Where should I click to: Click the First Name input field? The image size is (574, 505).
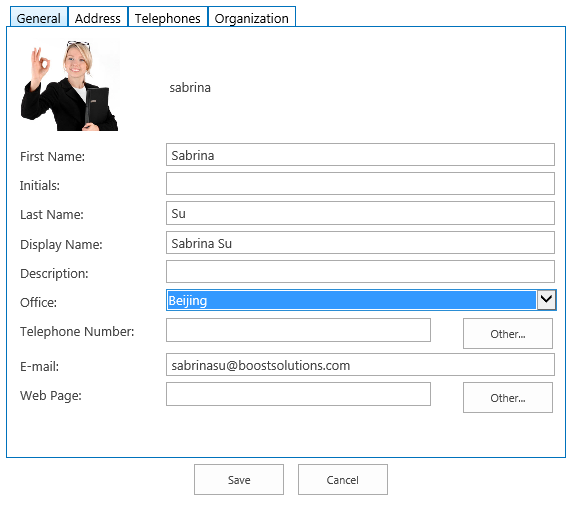360,154
